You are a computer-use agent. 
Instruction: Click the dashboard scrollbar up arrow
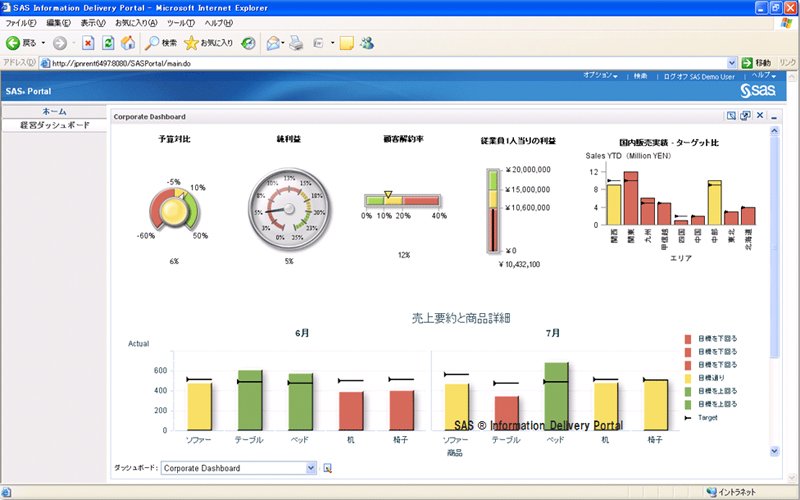(x=774, y=131)
